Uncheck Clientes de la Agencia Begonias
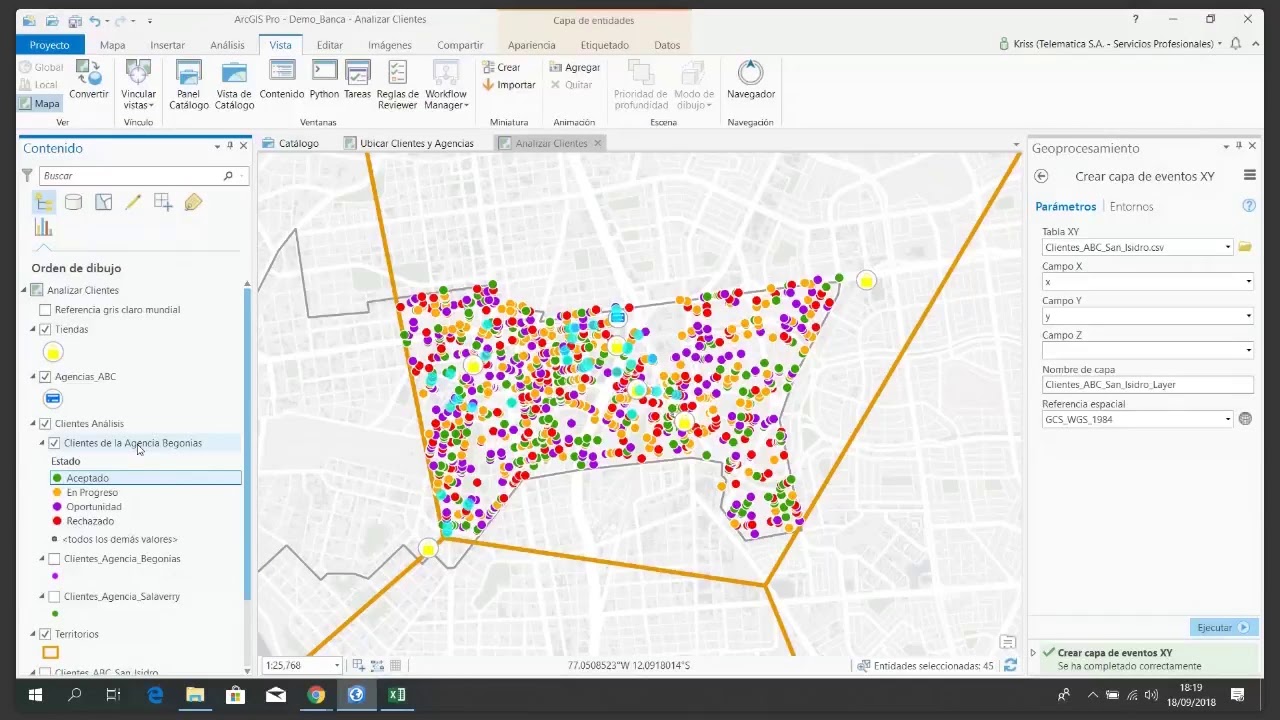The height and width of the screenshot is (720, 1280). (x=54, y=443)
